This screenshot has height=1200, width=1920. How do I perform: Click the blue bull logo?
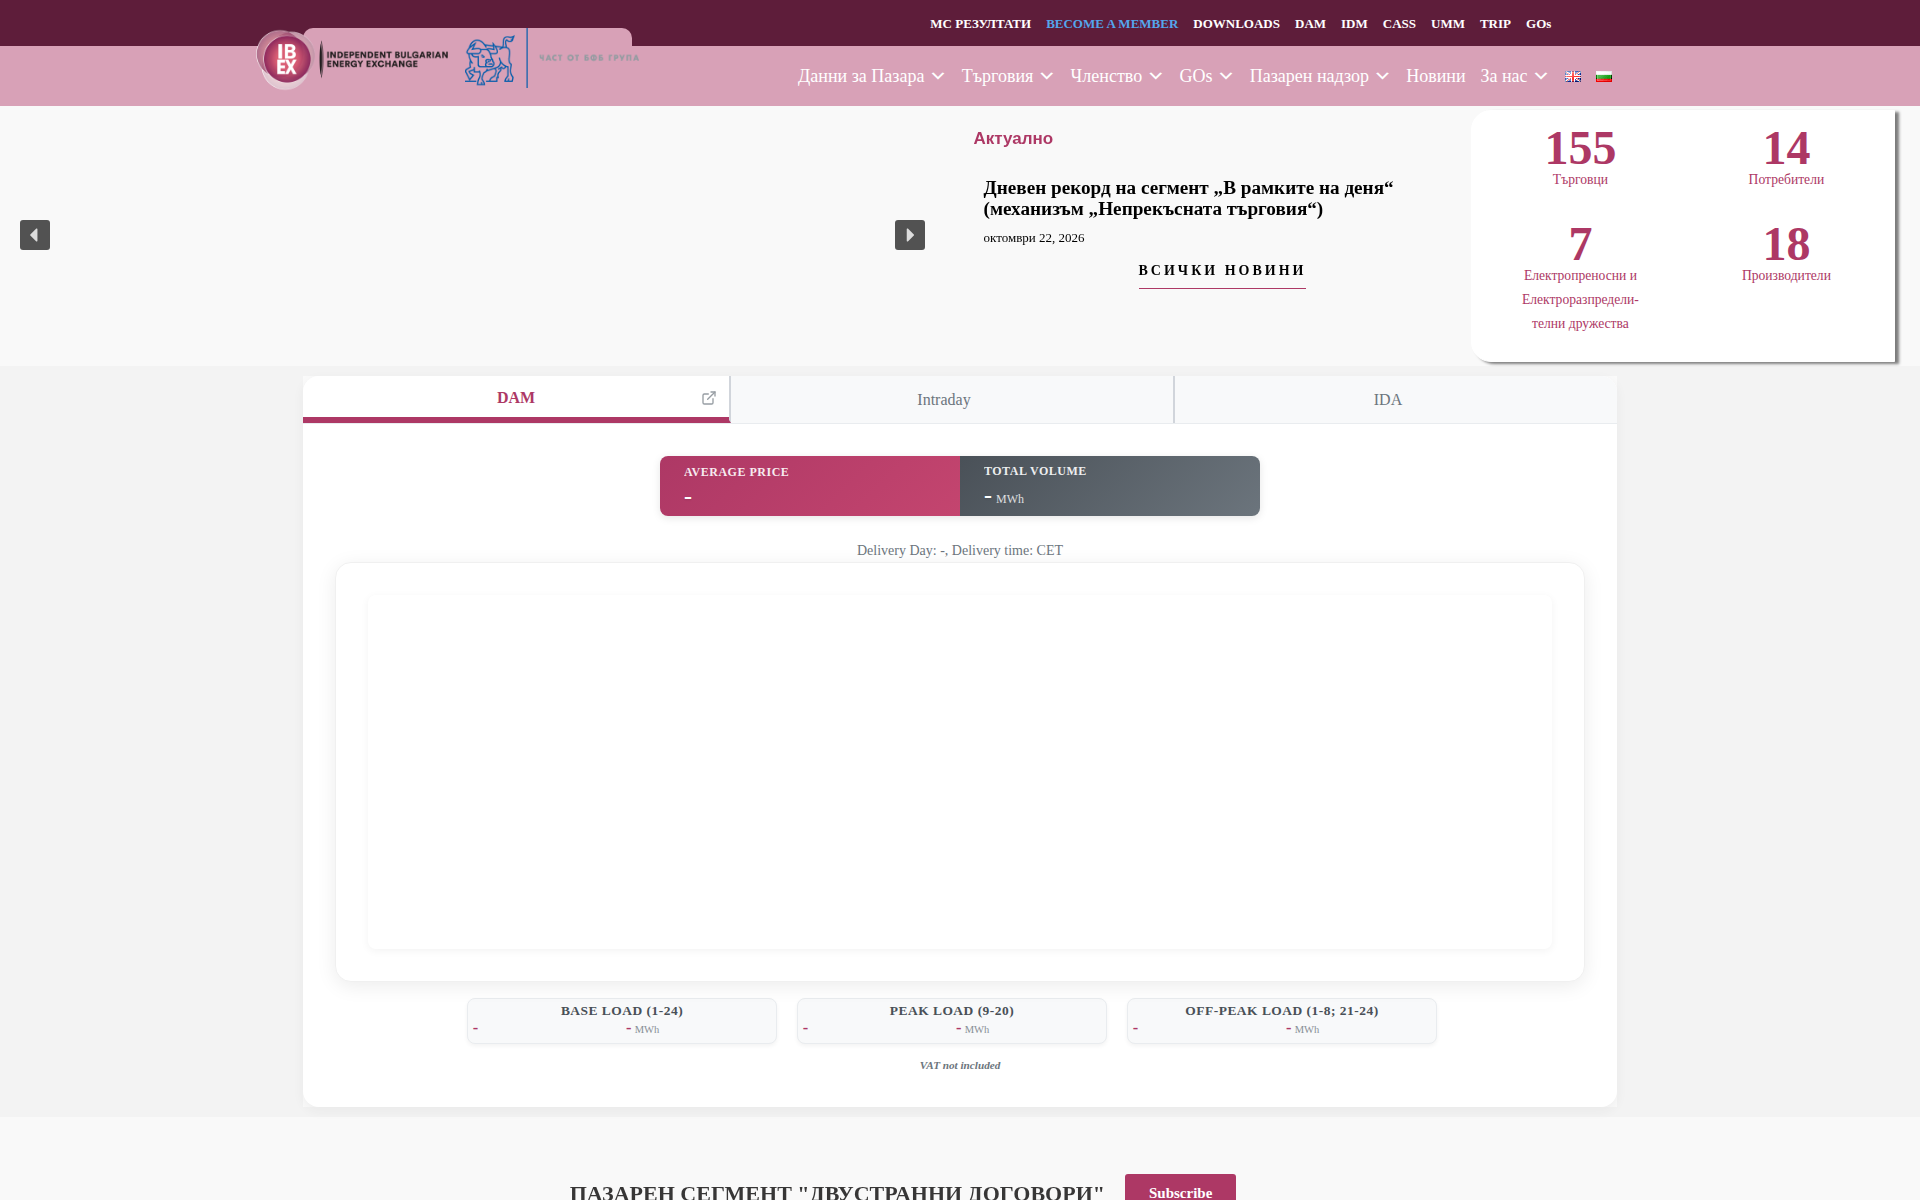pyautogui.click(x=489, y=60)
